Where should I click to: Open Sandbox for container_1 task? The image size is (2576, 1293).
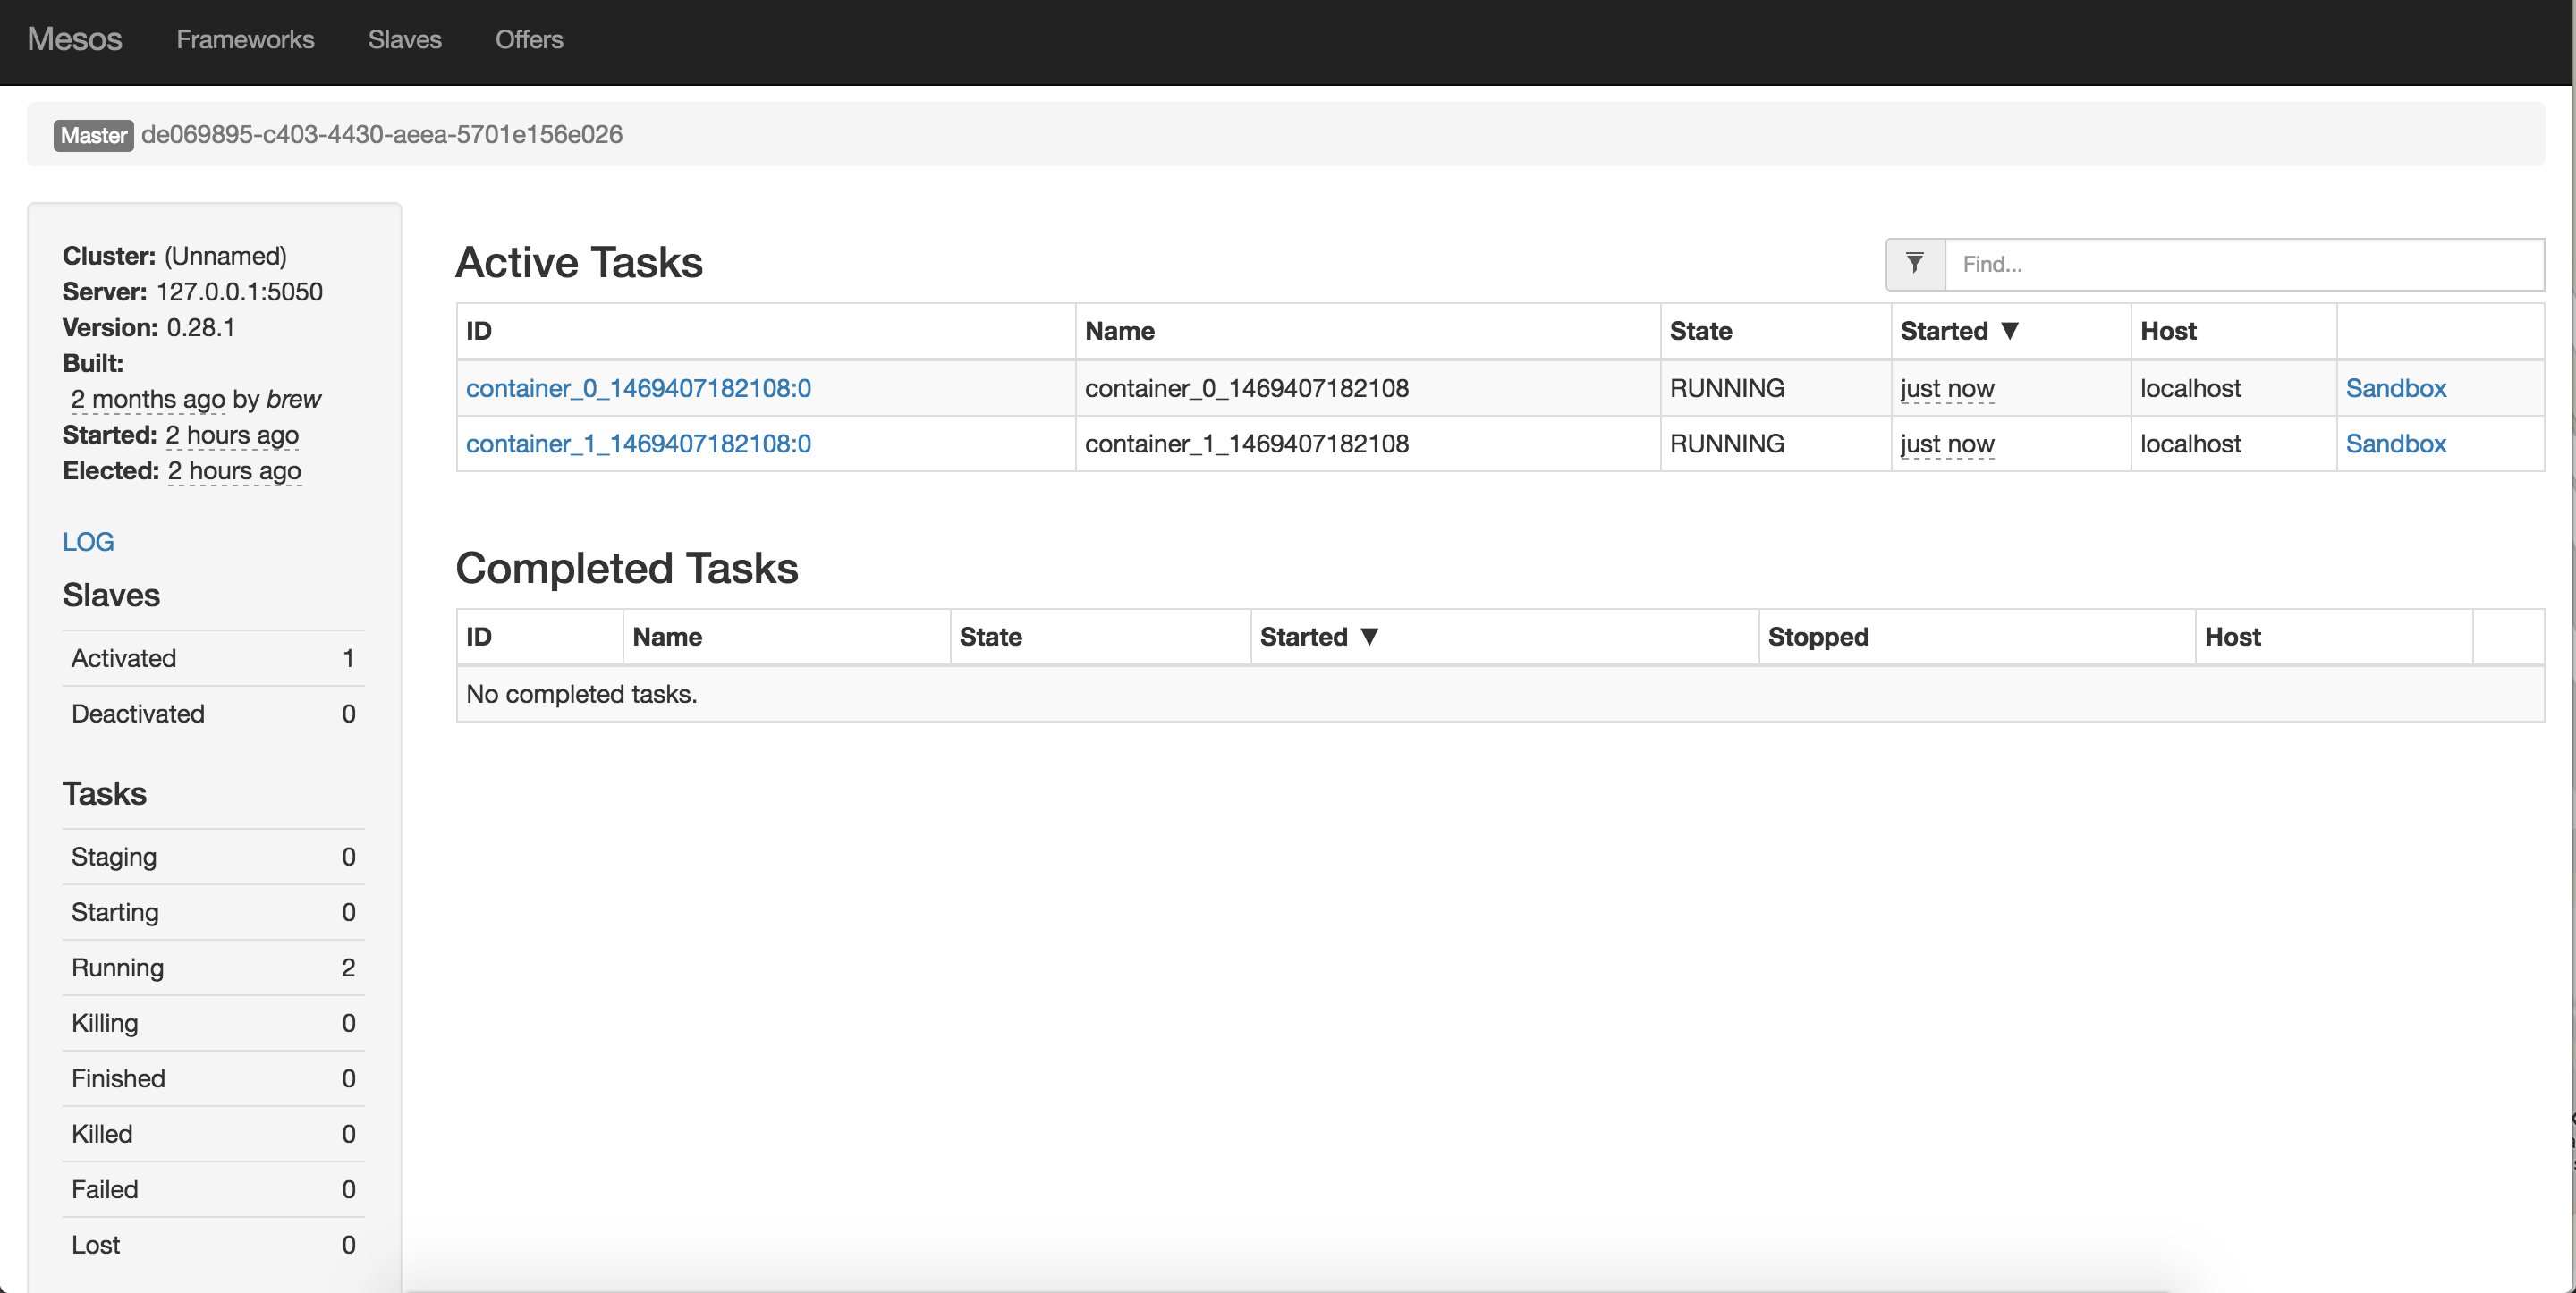pyautogui.click(x=2396, y=443)
